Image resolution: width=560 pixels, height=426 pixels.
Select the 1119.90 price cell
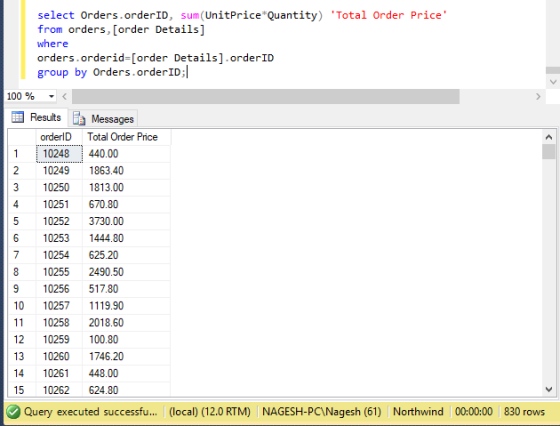click(x=126, y=306)
